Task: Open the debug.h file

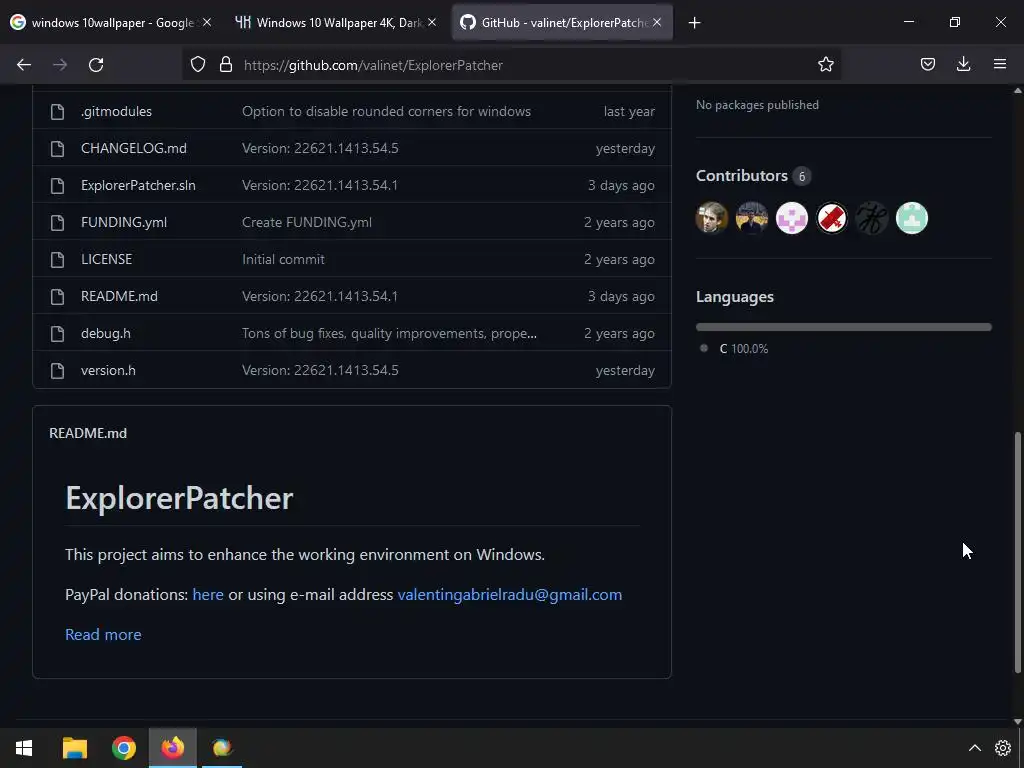Action: [x=106, y=333]
